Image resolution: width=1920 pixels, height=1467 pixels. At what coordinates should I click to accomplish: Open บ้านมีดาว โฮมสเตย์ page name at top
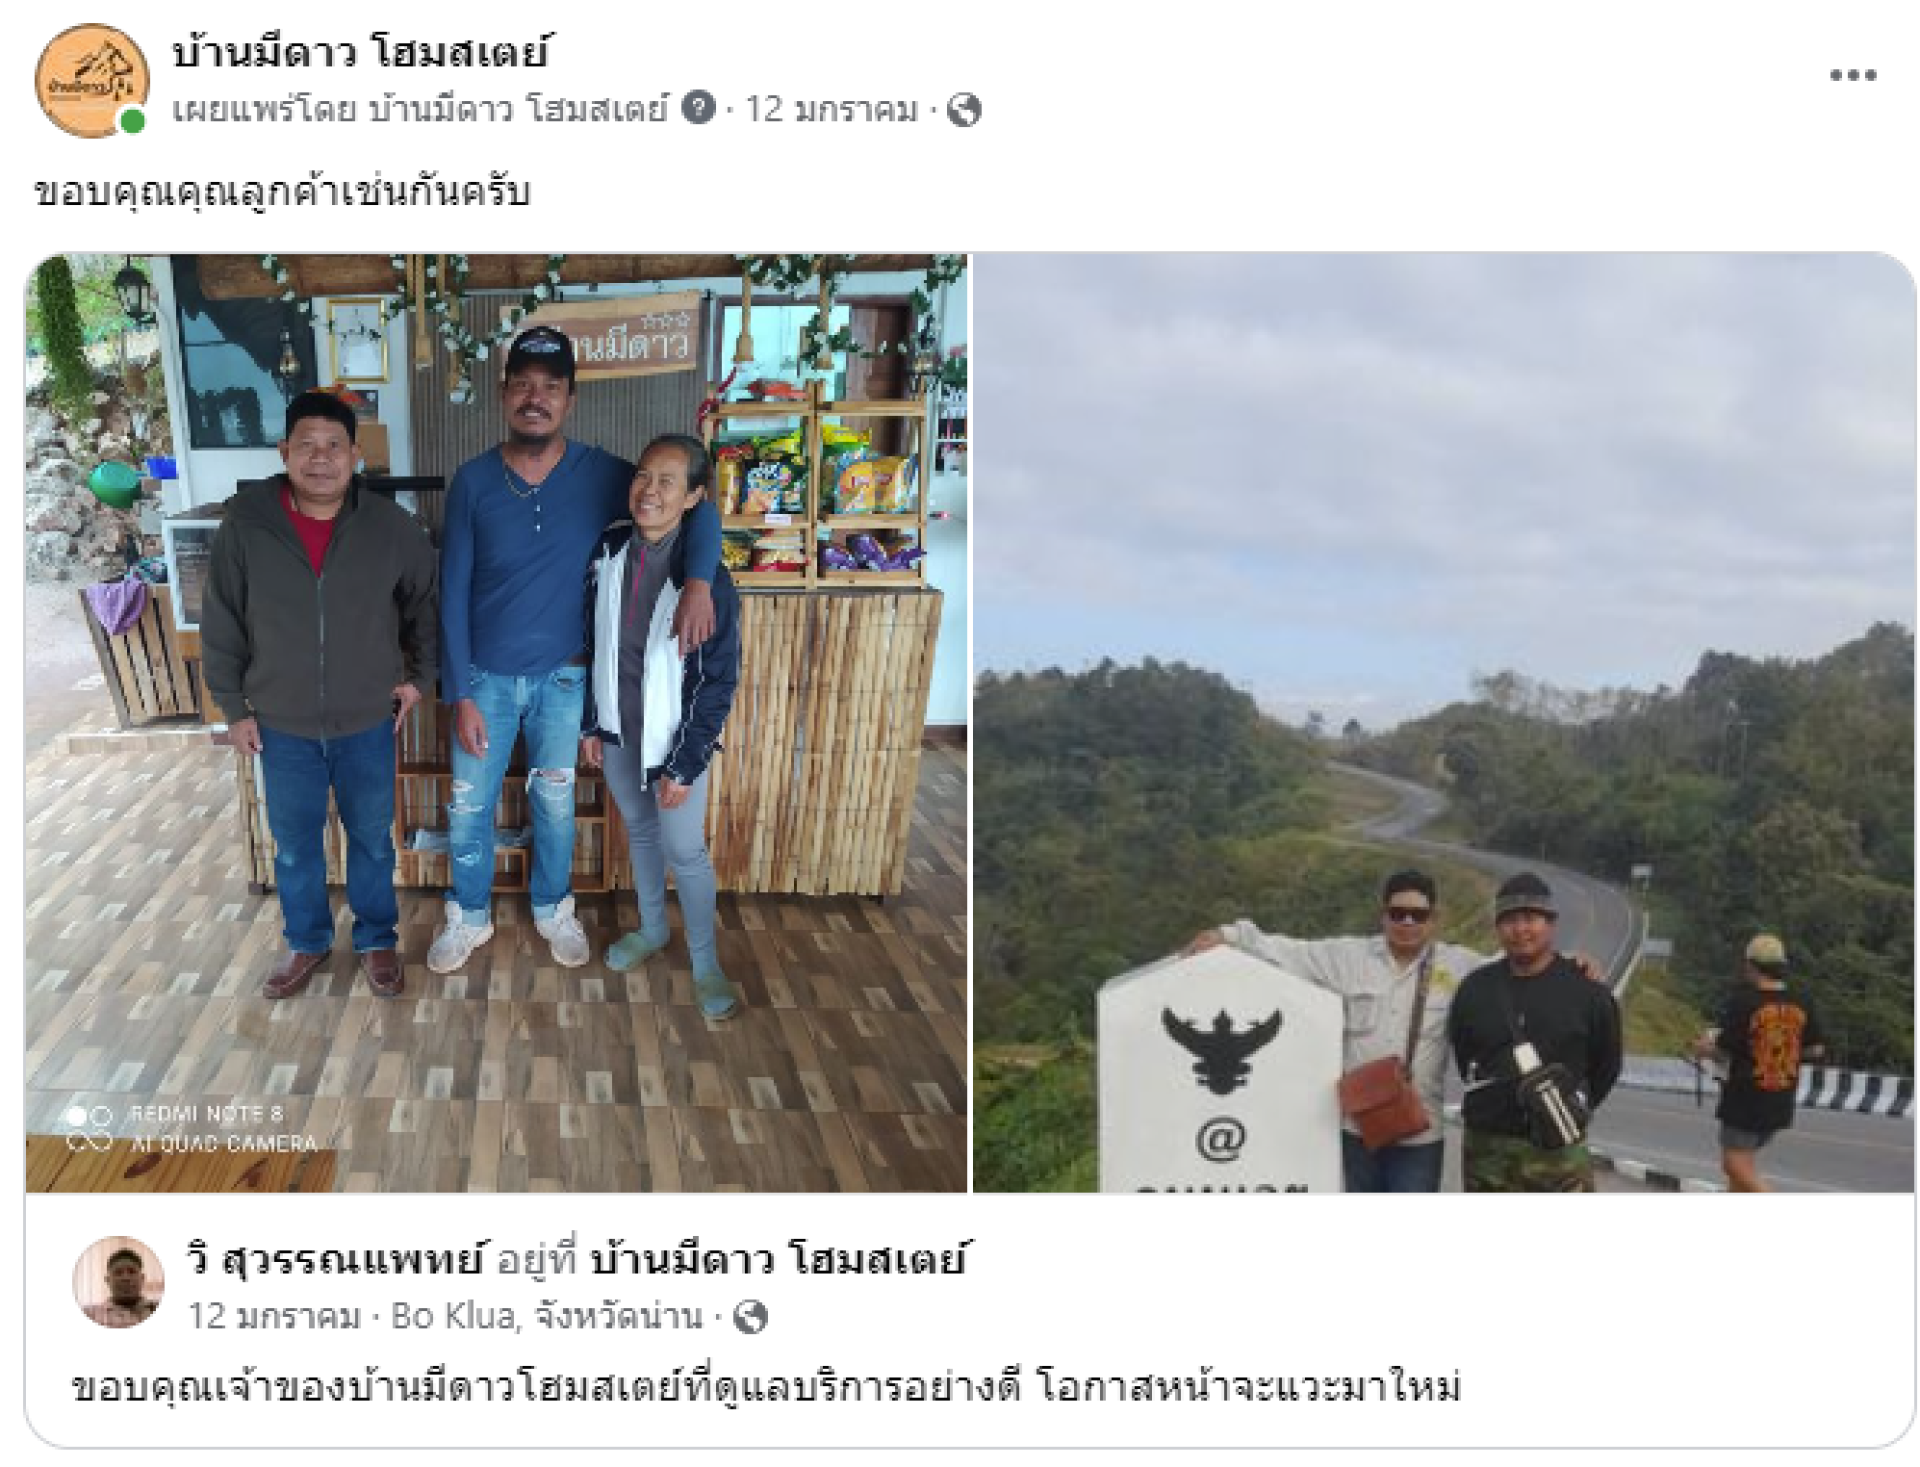[x=360, y=52]
